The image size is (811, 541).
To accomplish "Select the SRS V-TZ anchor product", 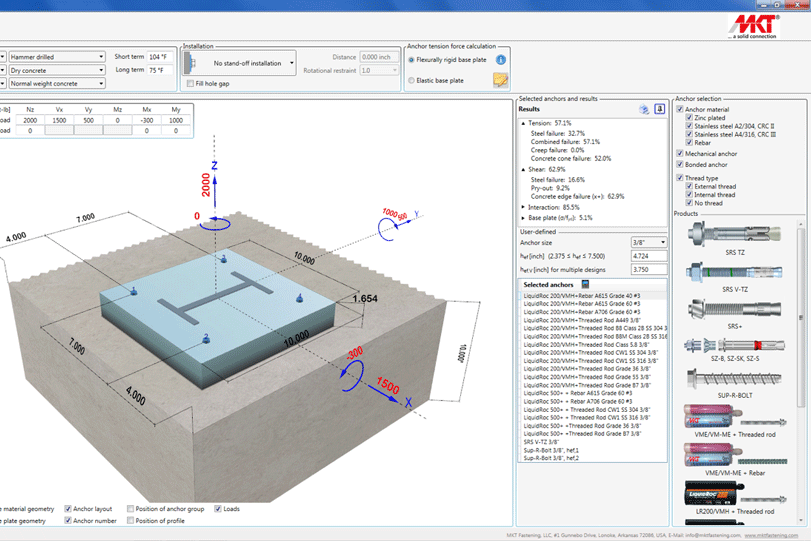I will click(x=734, y=276).
